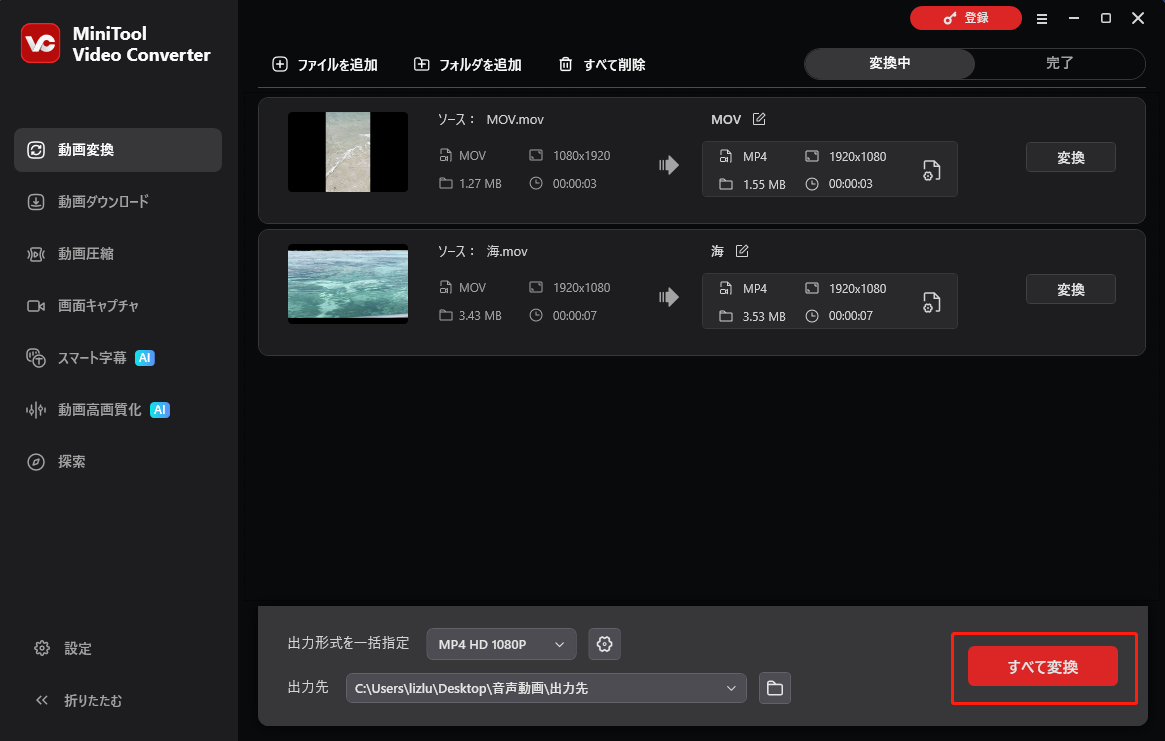Click the convert arrow icon in 海.mov row
The height and width of the screenshot is (741, 1165).
tap(669, 297)
